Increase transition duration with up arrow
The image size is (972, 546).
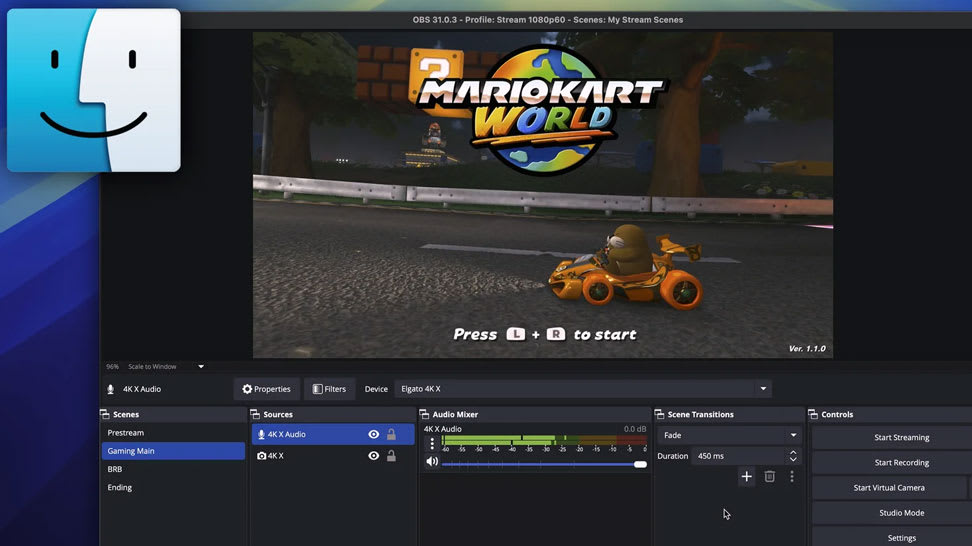click(793, 452)
